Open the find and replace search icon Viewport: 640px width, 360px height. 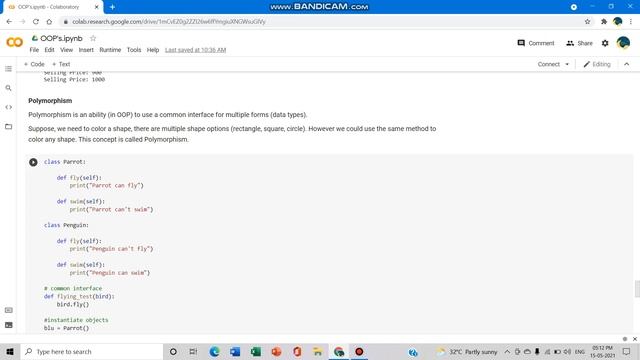[x=9, y=88]
